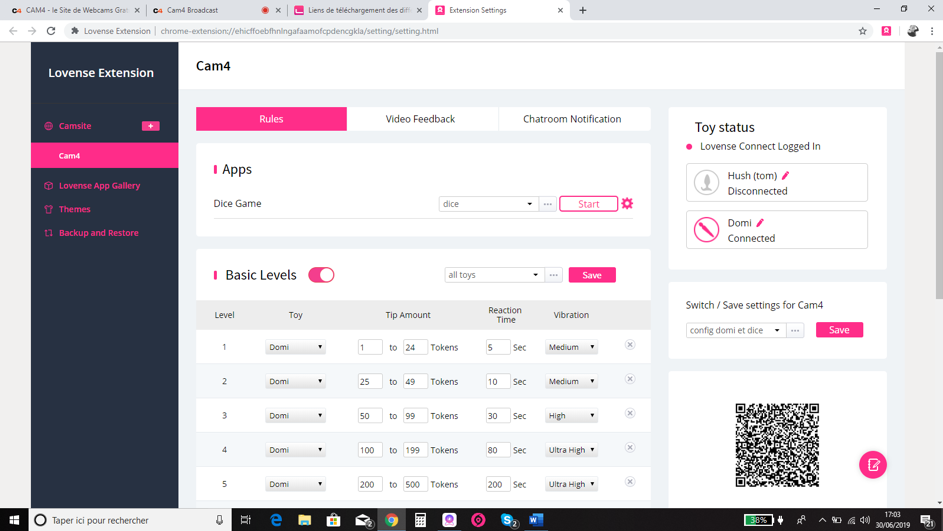Click the plus icon beside Camsite
Viewport: 943px width, 531px height.
150,126
